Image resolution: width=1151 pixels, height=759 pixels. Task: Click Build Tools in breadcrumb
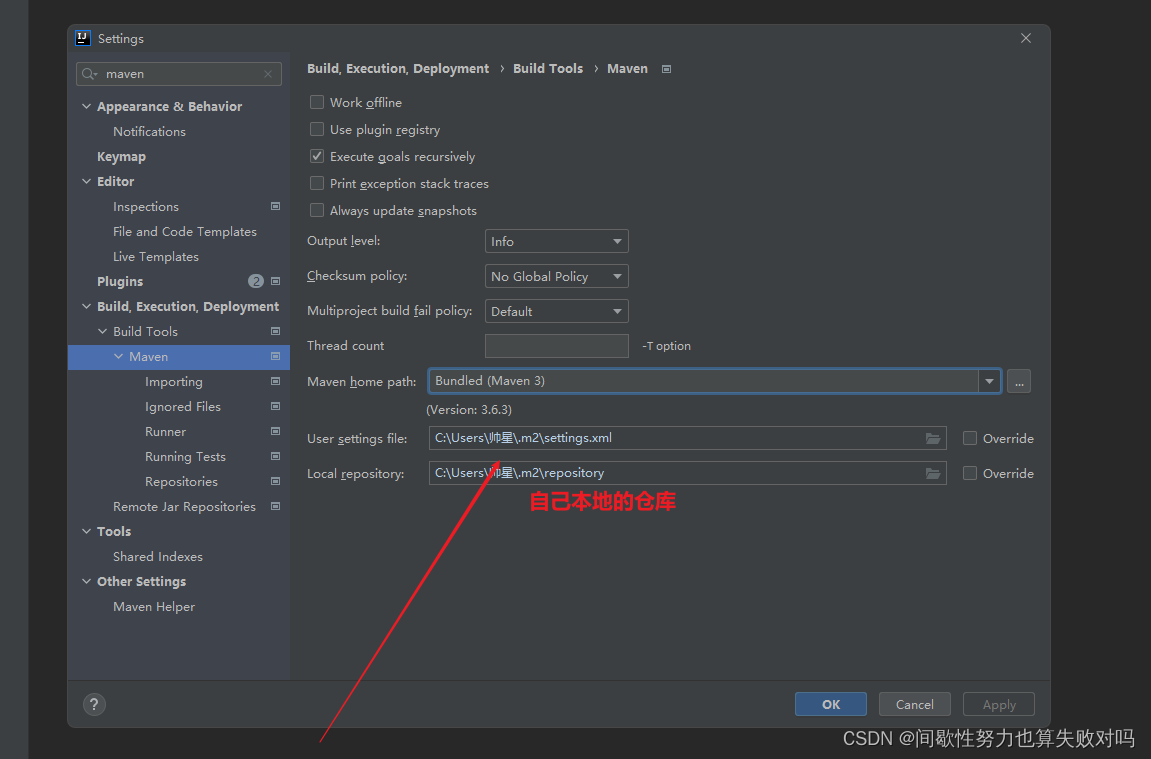[x=548, y=68]
